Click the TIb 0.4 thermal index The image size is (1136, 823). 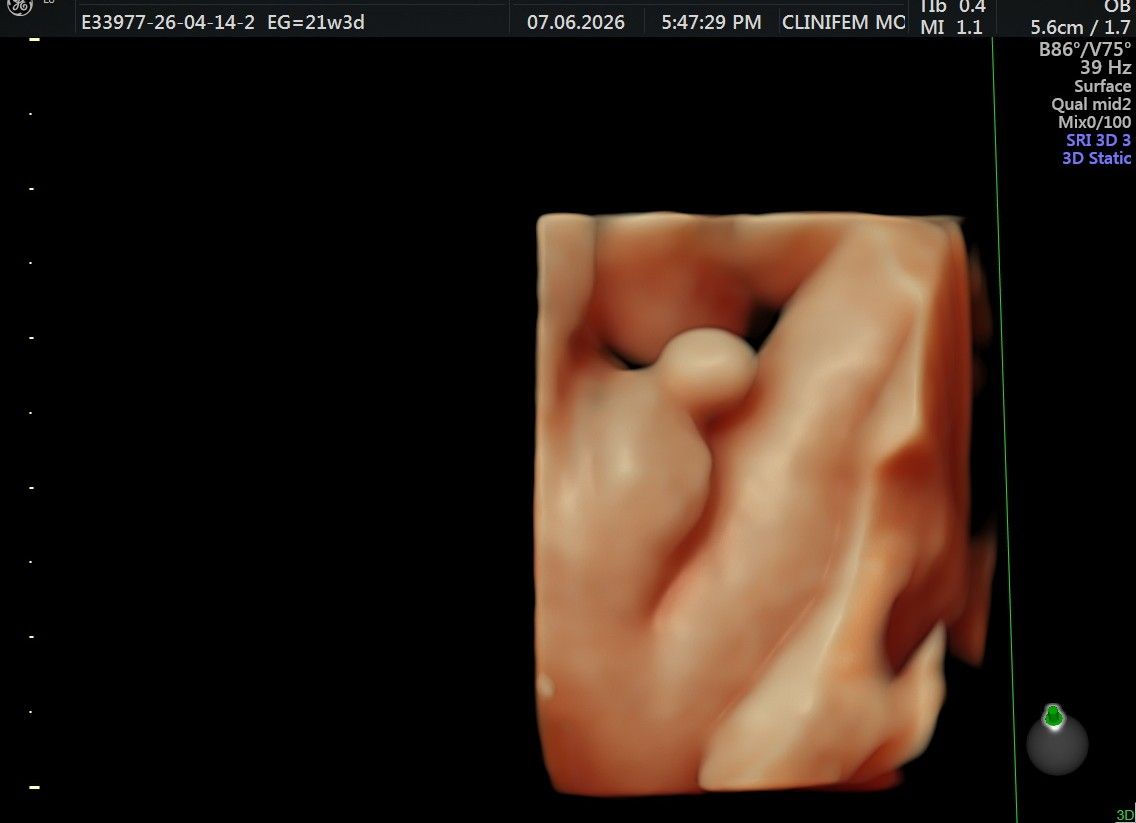[x=953, y=7]
